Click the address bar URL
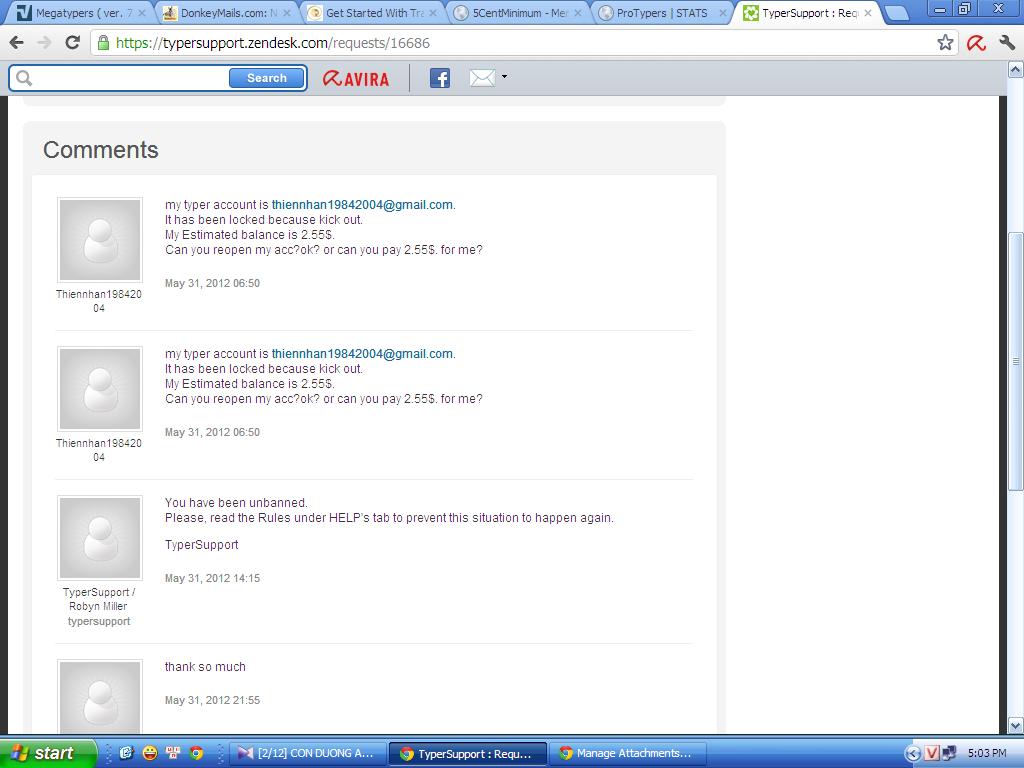This screenshot has width=1024, height=768. coord(273,43)
